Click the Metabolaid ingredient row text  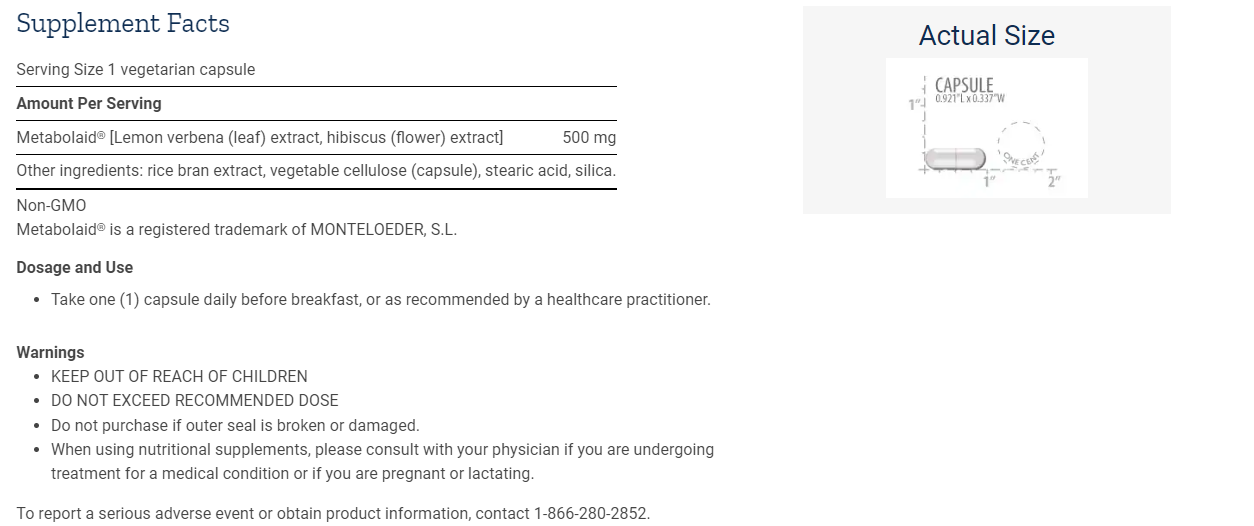(260, 137)
